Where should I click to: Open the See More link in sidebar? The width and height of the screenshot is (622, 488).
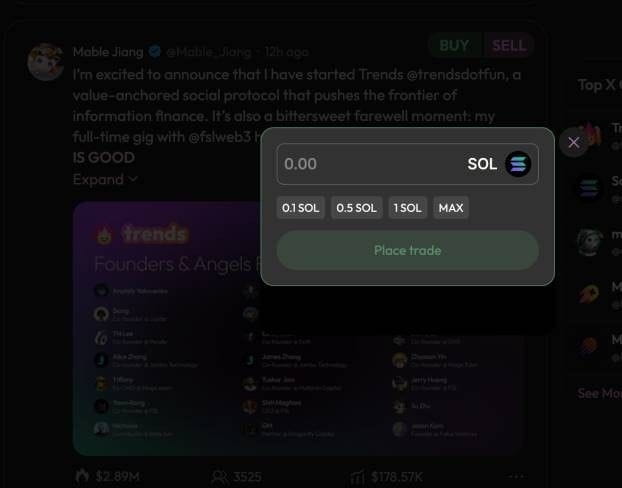(x=599, y=393)
